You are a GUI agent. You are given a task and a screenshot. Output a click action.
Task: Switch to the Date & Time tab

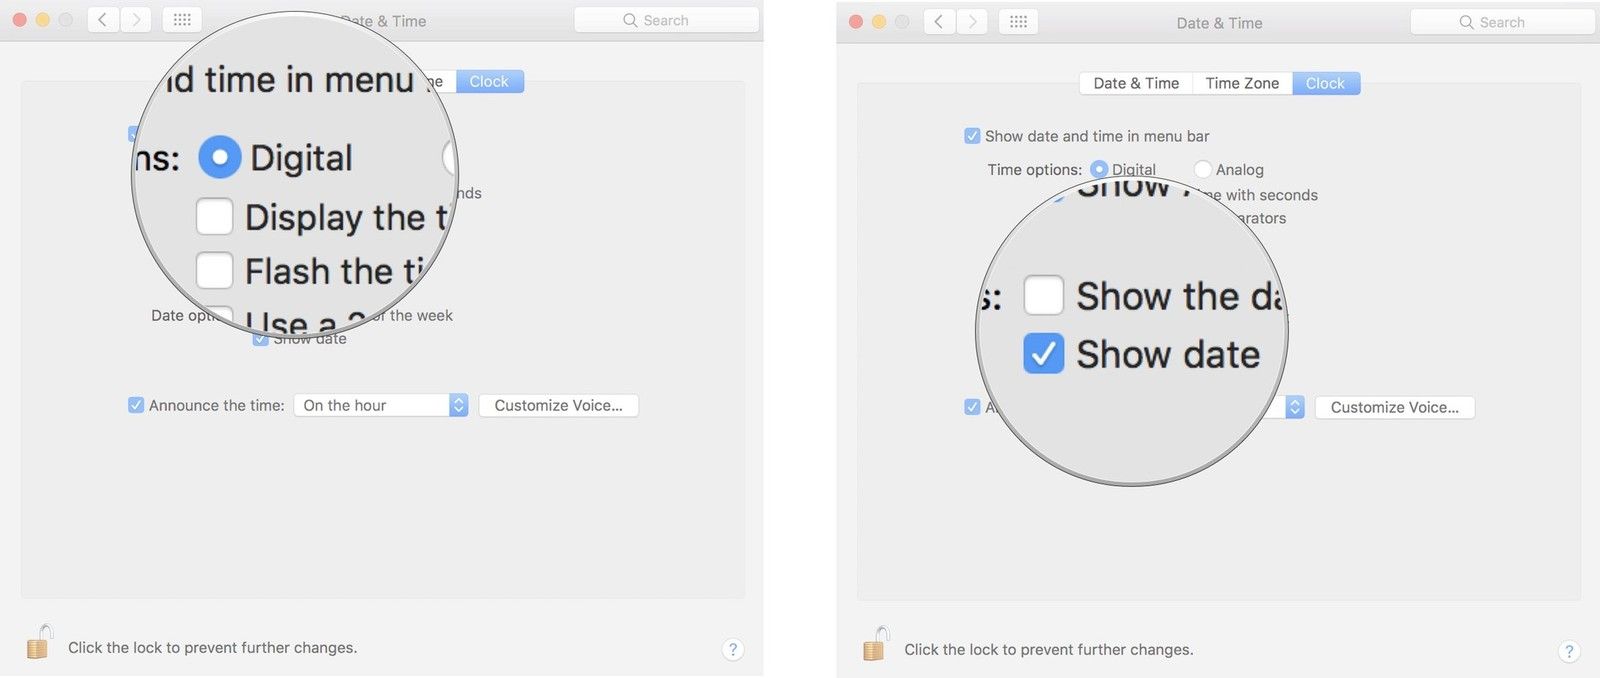coord(1135,83)
